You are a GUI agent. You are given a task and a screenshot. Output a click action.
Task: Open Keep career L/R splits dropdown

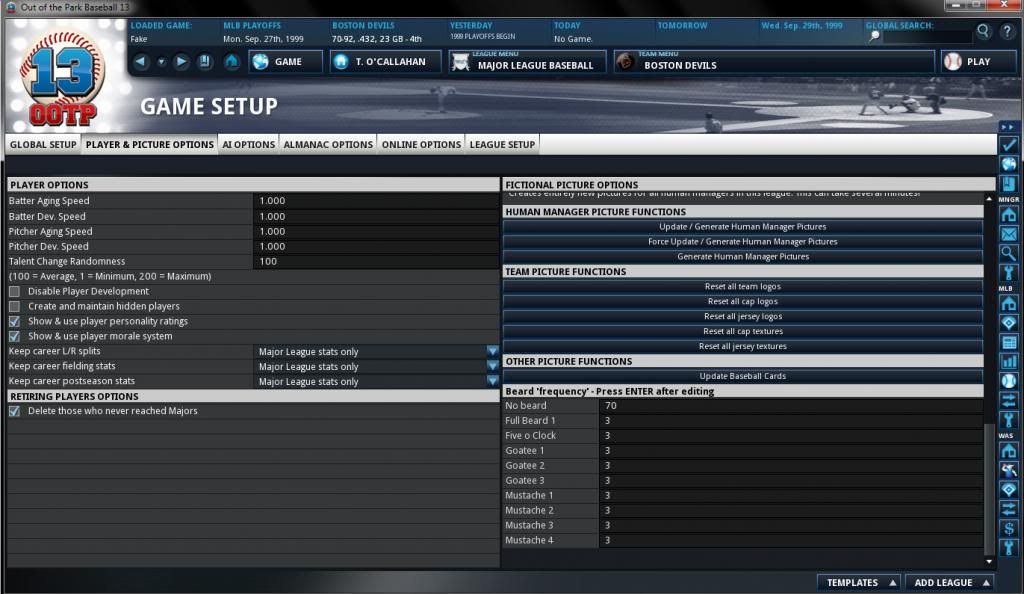[x=492, y=351]
